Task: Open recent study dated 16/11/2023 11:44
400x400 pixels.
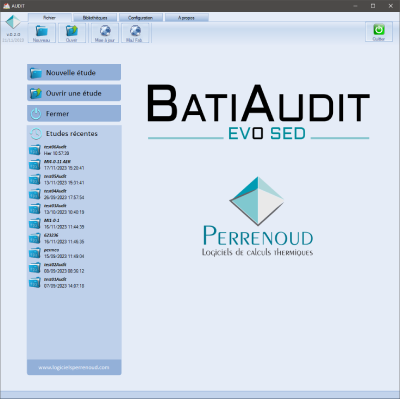Action: click(x=57, y=224)
